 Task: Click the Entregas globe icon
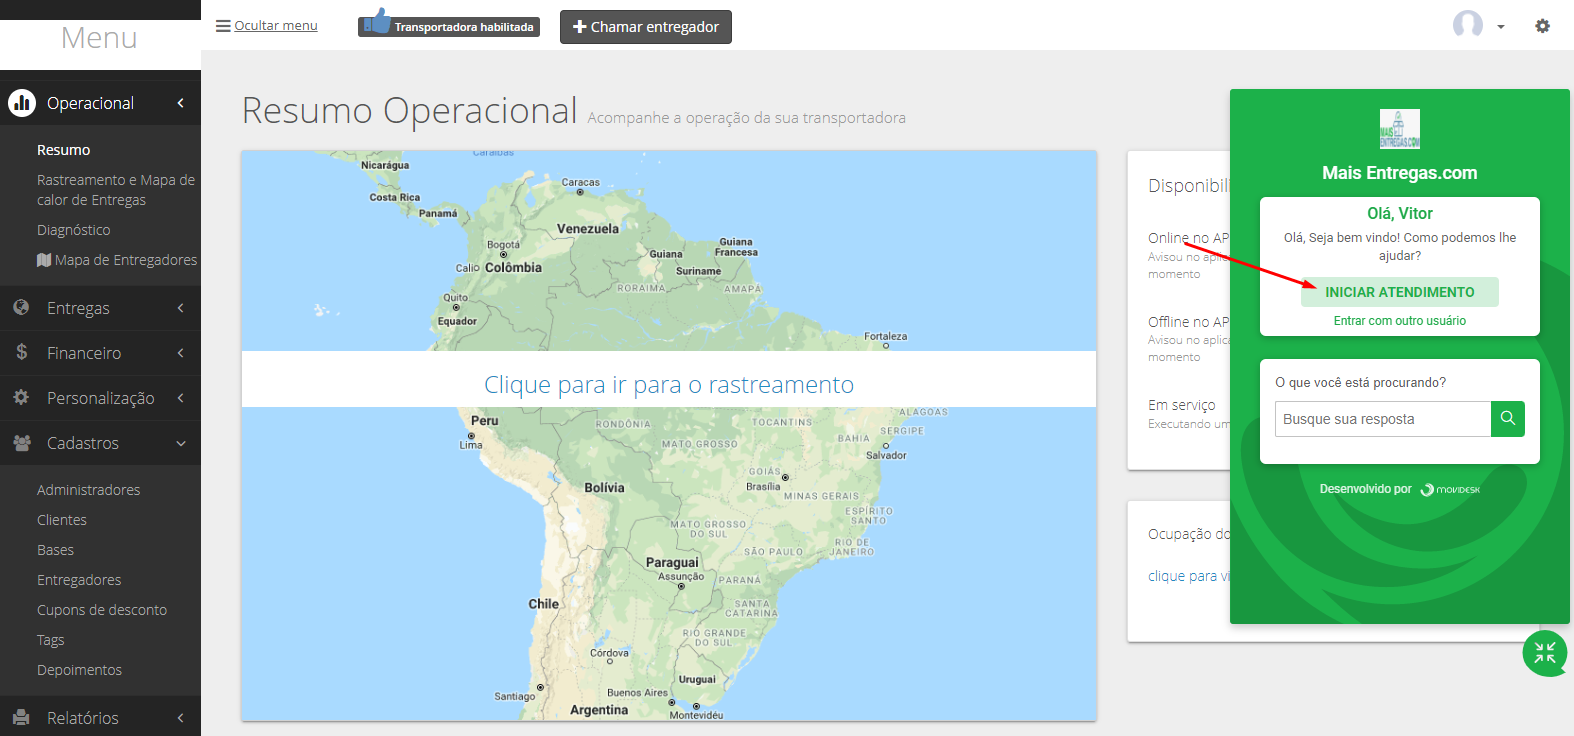point(21,307)
